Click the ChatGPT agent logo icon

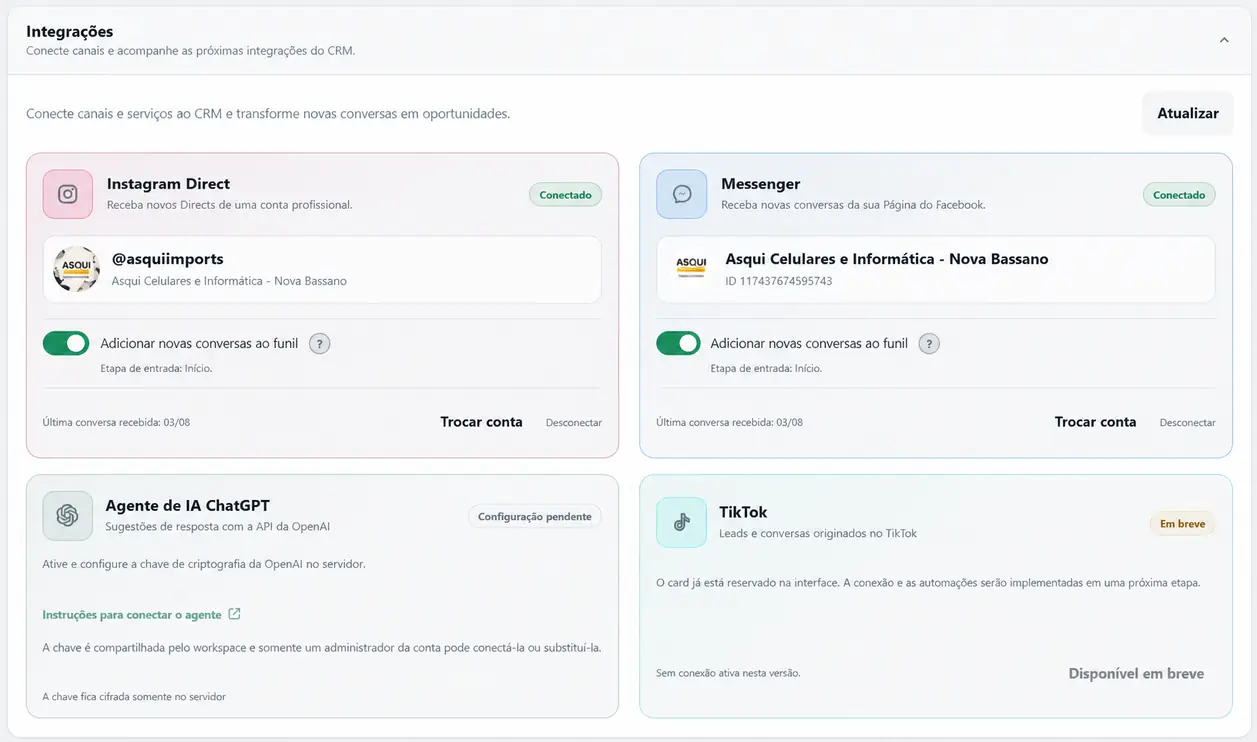click(68, 516)
